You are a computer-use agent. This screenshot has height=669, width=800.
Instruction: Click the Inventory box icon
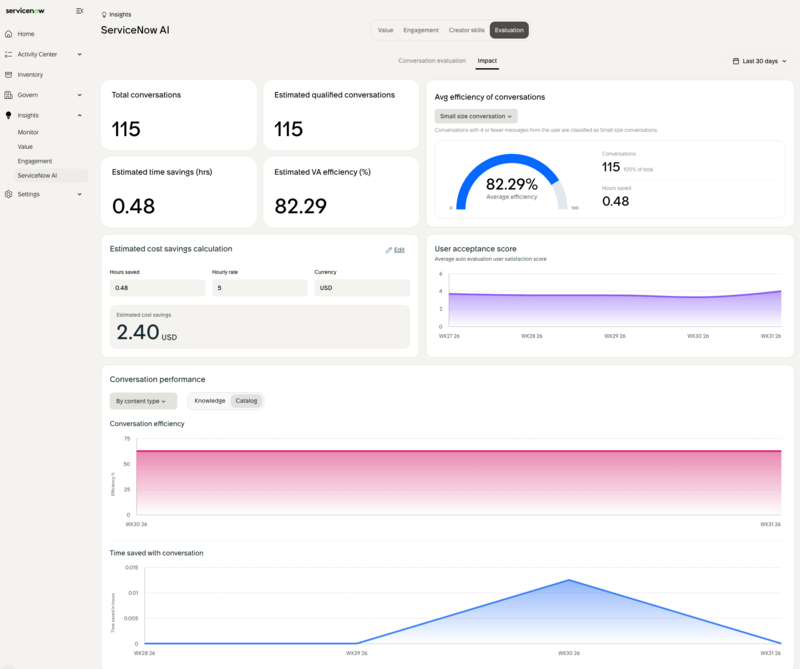[8, 75]
